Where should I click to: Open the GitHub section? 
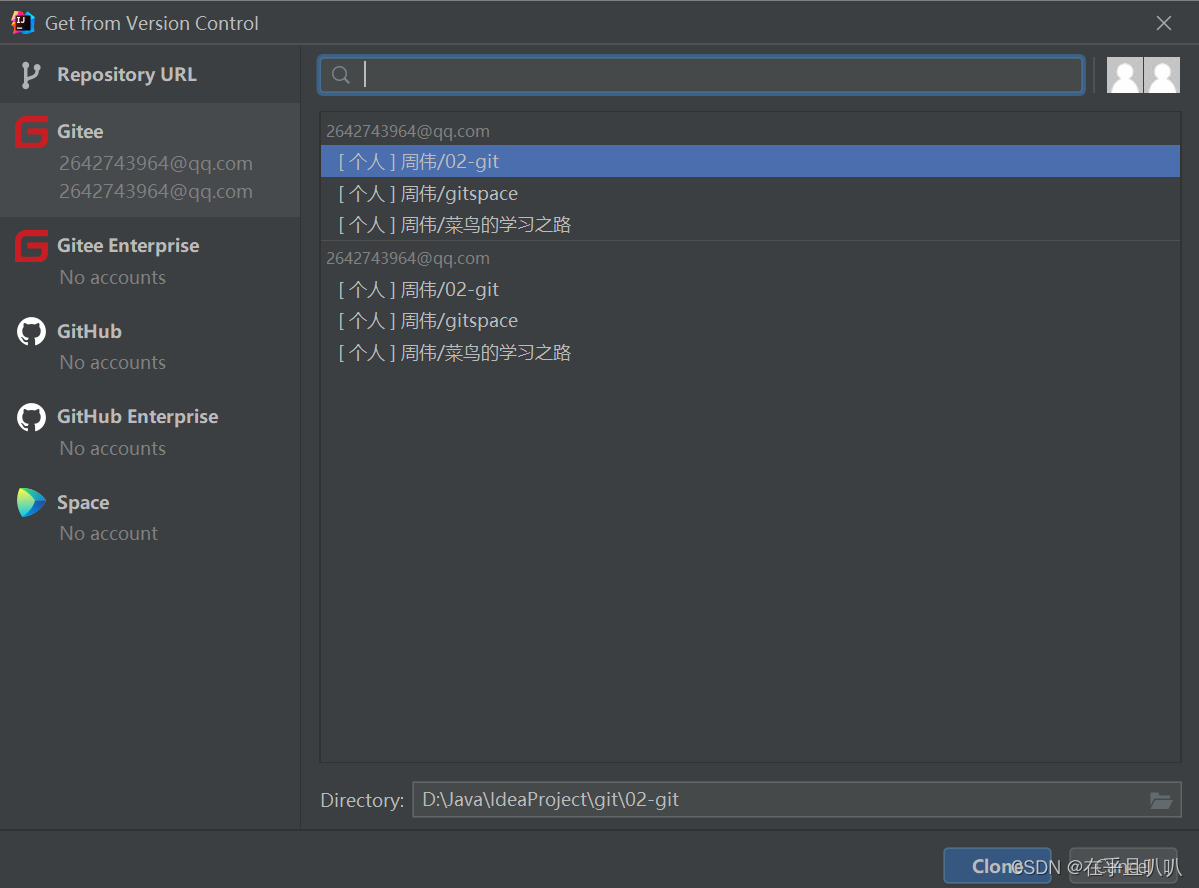[x=150, y=346]
